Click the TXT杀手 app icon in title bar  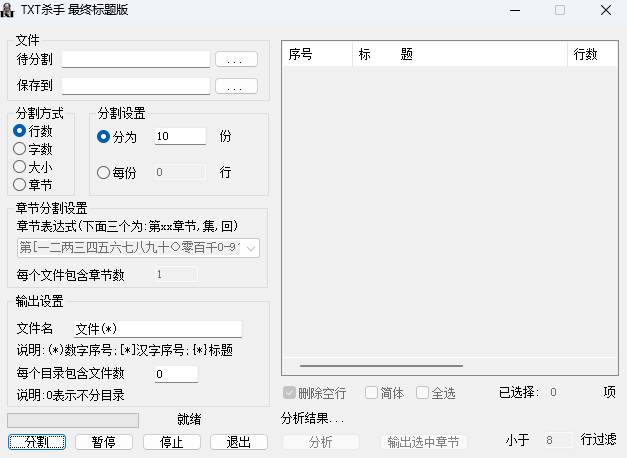point(8,10)
